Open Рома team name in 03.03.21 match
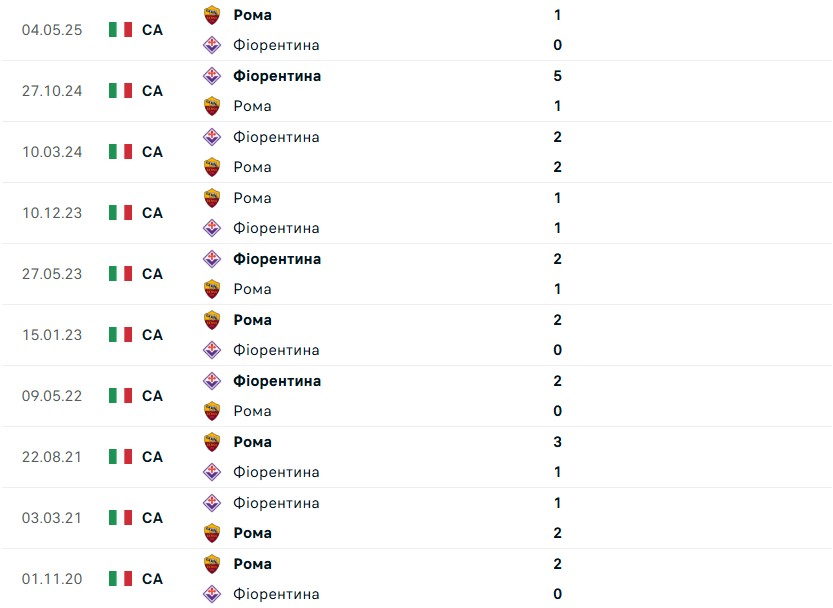 point(252,533)
